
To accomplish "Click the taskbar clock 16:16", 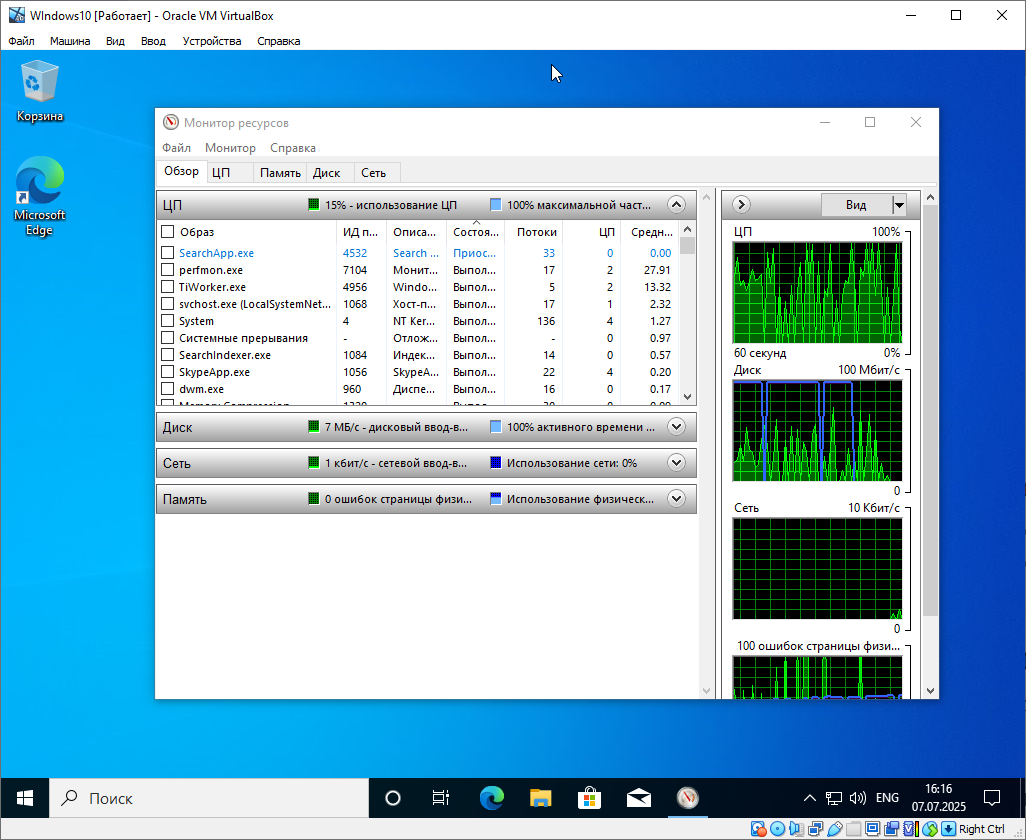I will (x=938, y=789).
